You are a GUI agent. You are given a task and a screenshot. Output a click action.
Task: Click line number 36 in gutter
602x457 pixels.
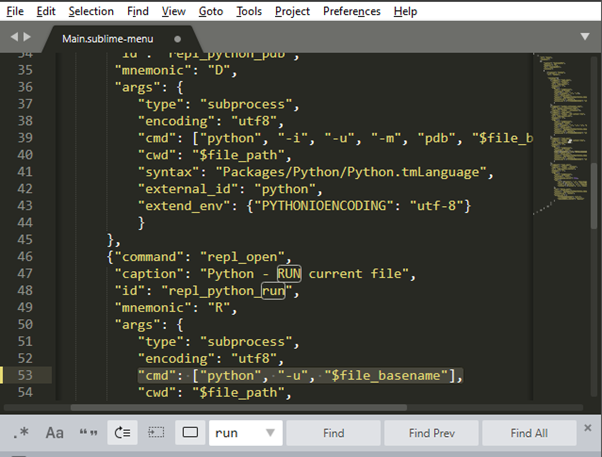pyautogui.click(x=25, y=87)
